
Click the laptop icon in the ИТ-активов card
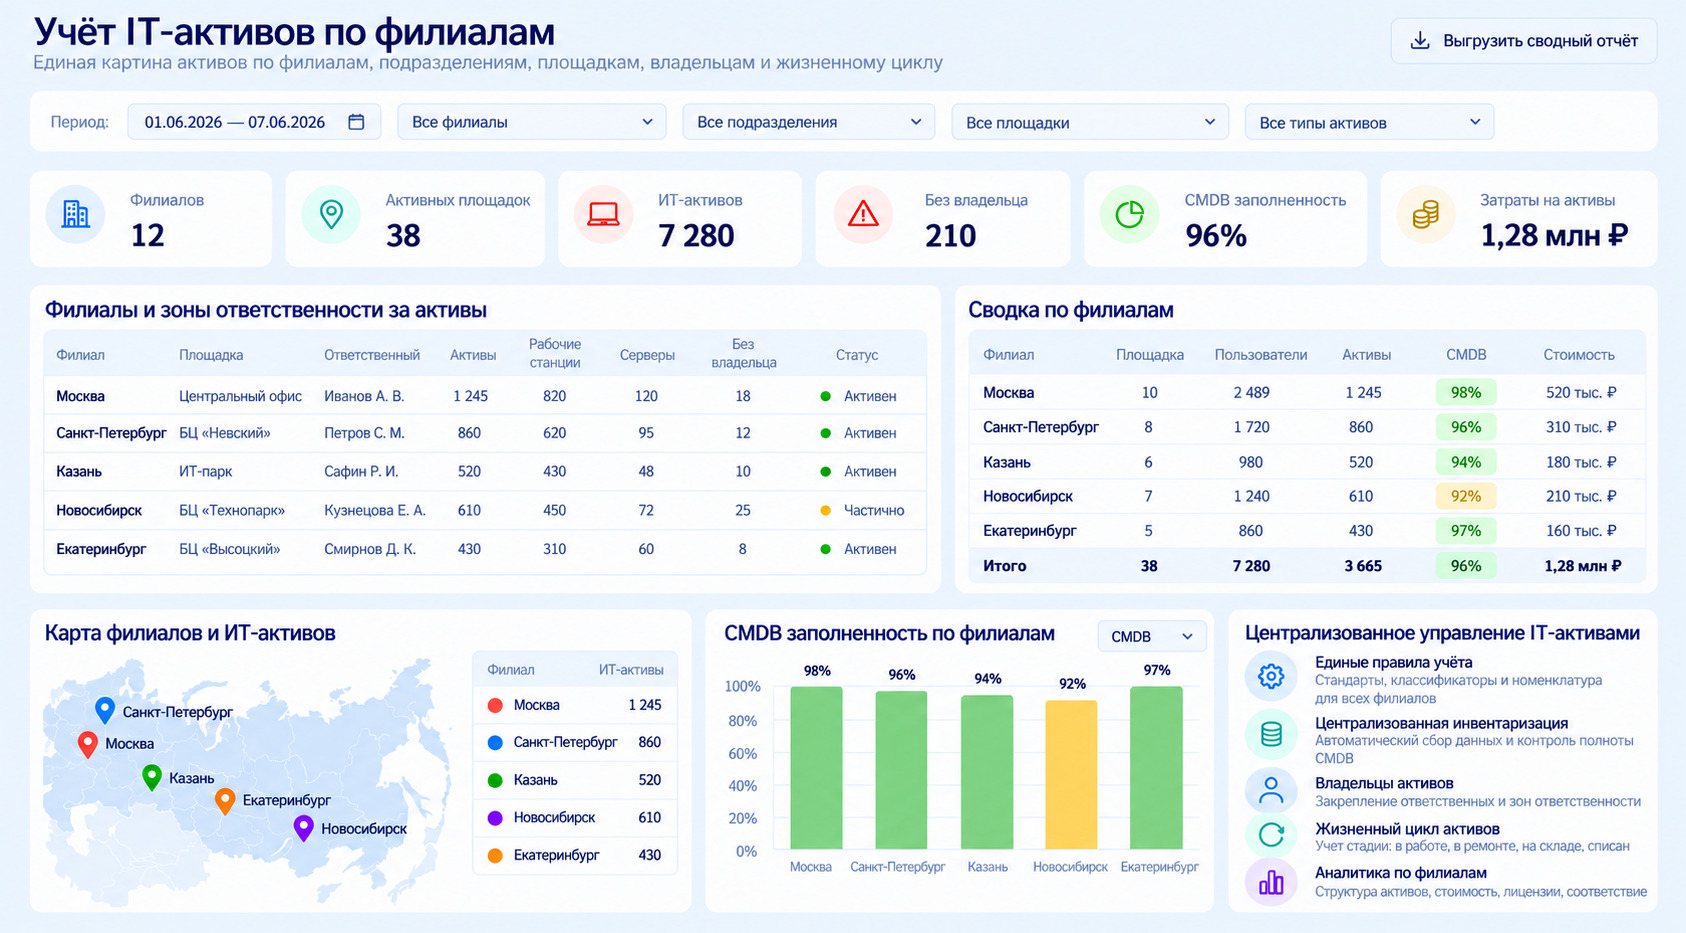[603, 214]
